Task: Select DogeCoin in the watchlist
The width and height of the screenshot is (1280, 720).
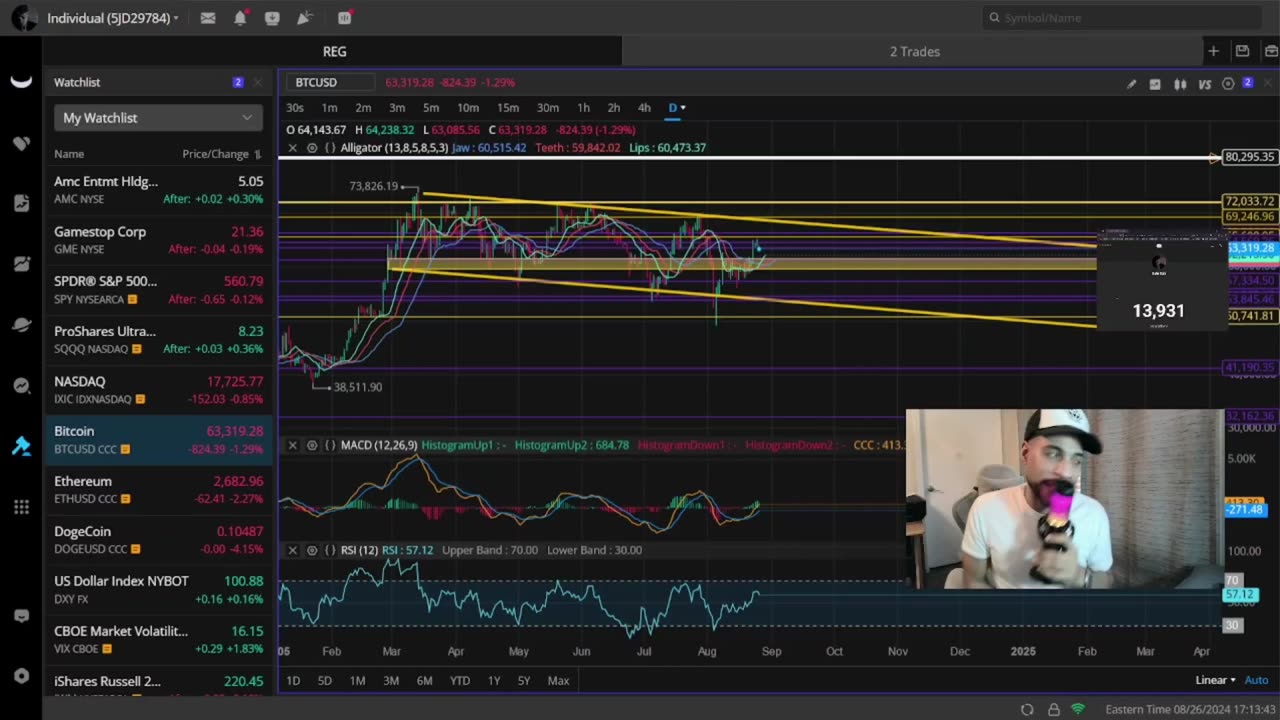Action: coord(158,540)
